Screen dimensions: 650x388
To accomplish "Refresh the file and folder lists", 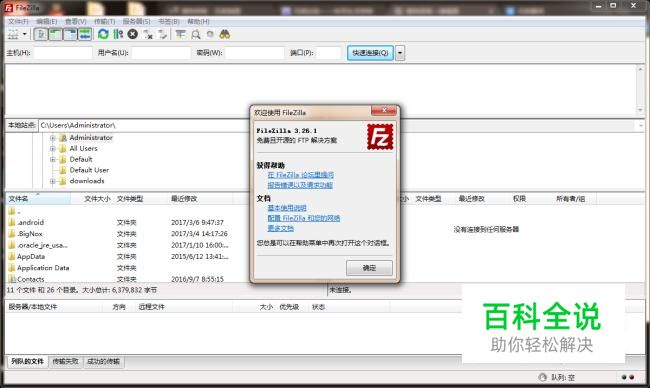I will point(103,34).
